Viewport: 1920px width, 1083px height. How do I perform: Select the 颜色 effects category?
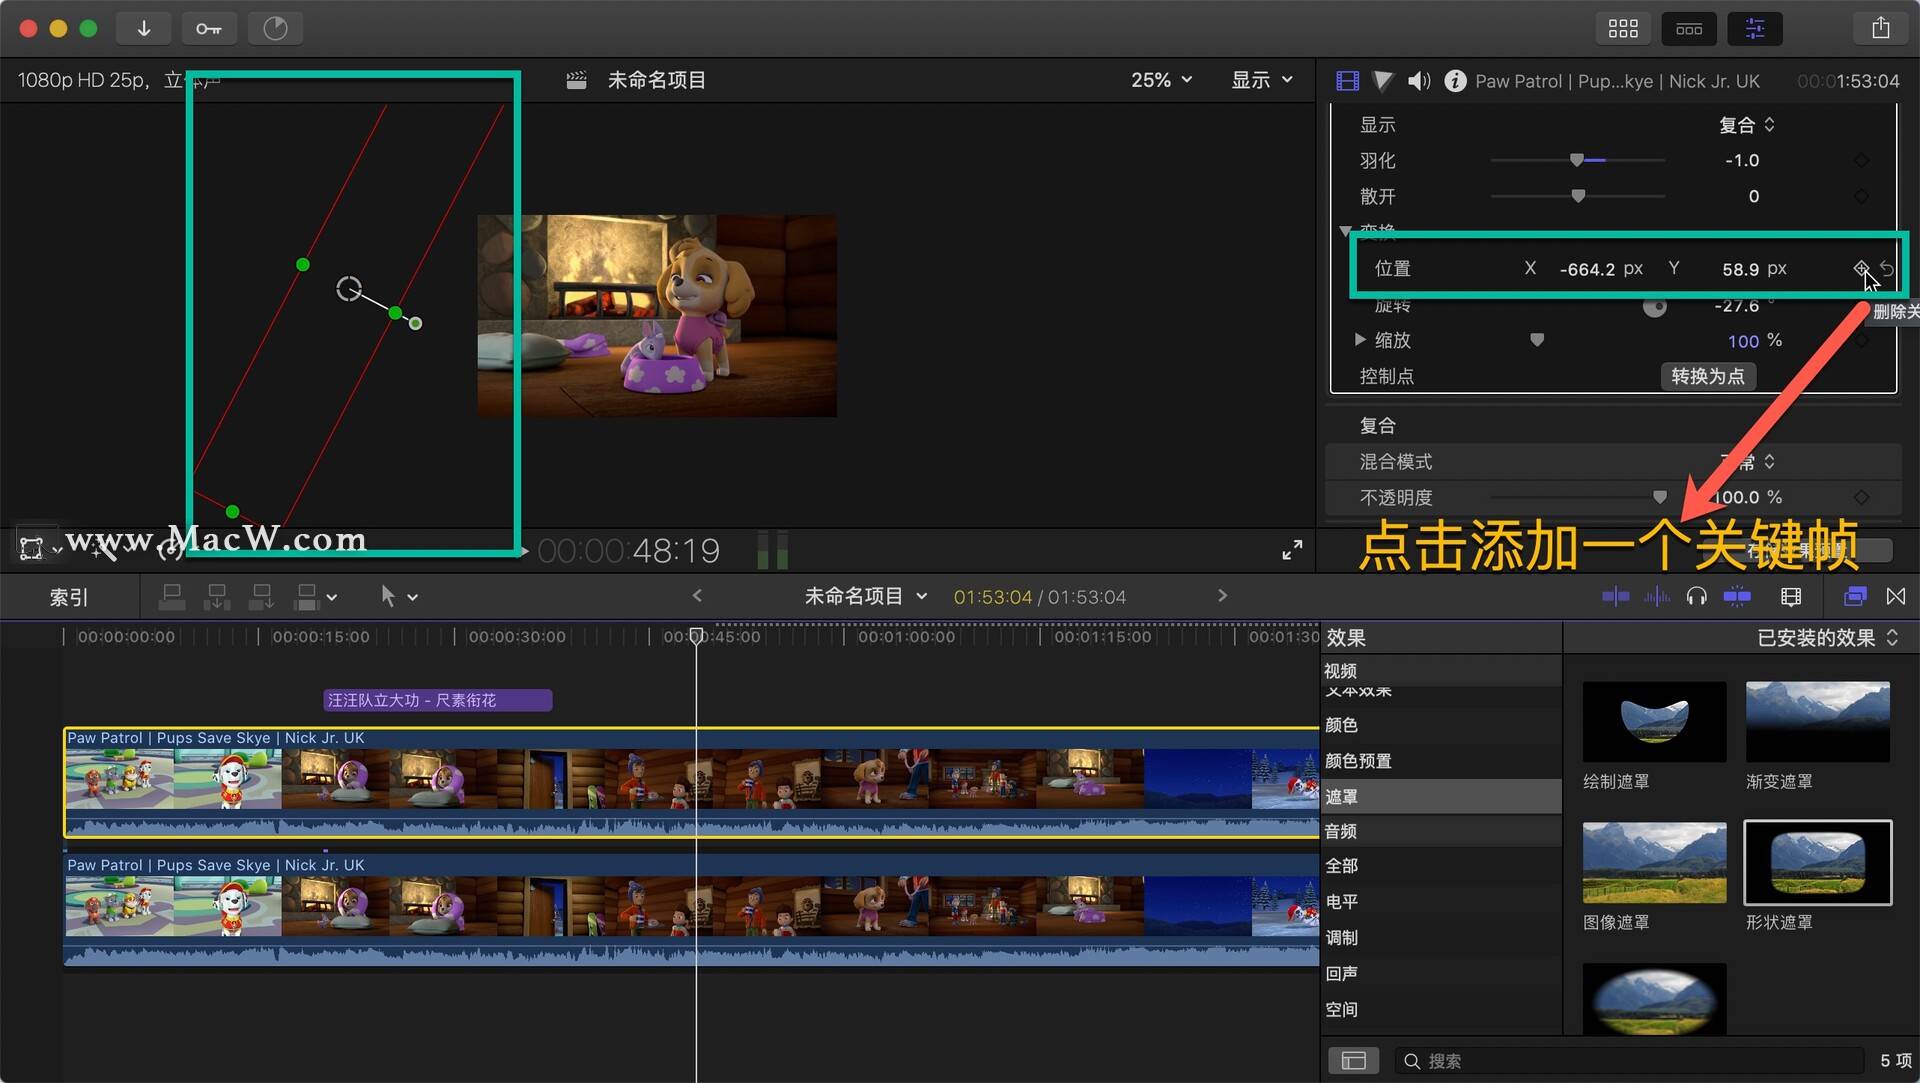(x=1341, y=725)
